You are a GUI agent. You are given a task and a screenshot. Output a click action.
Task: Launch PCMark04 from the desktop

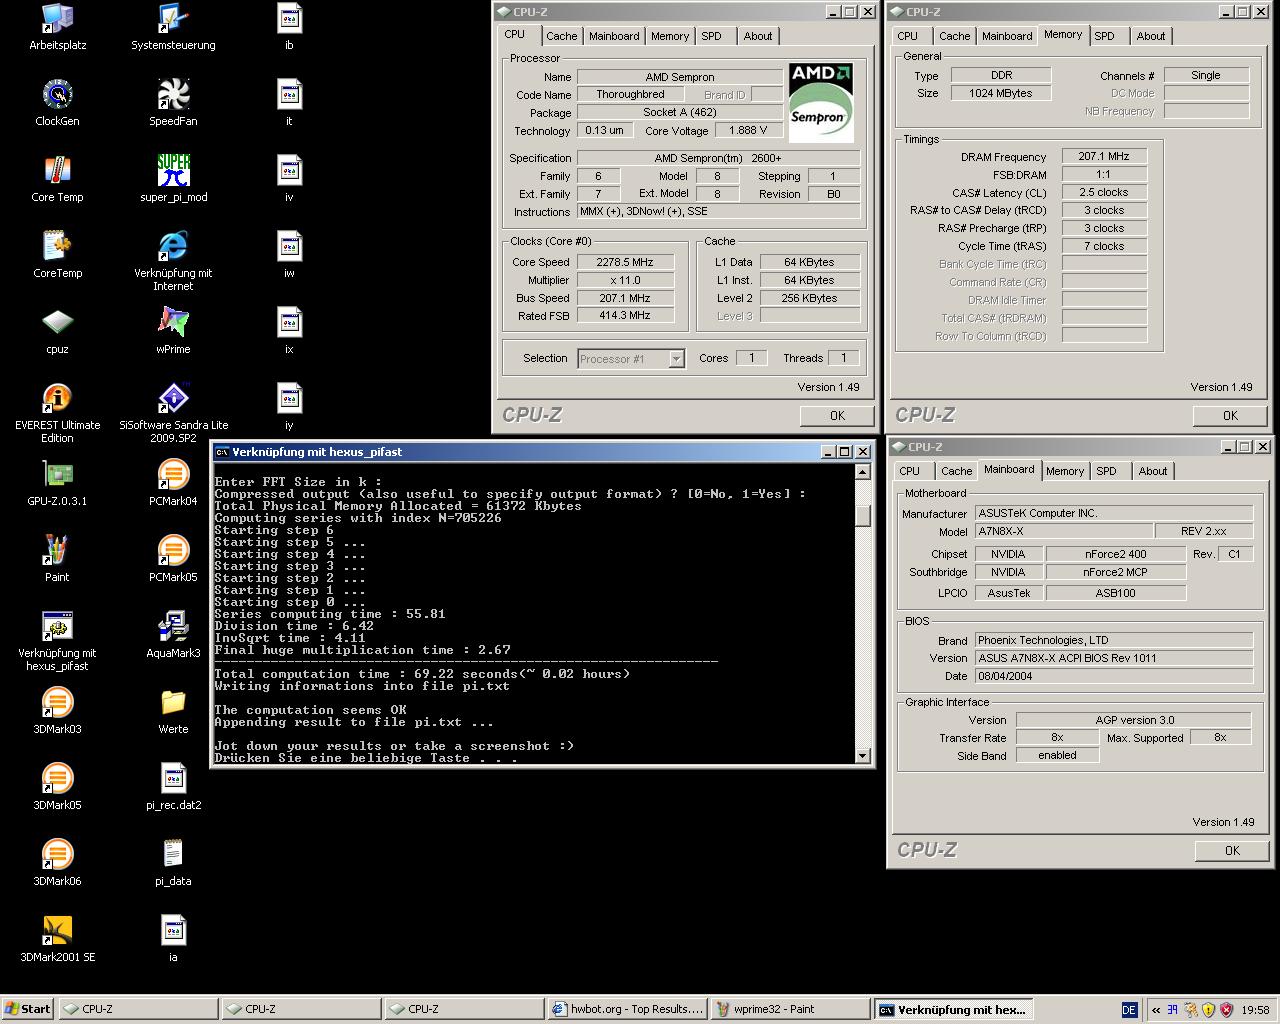coord(173,482)
